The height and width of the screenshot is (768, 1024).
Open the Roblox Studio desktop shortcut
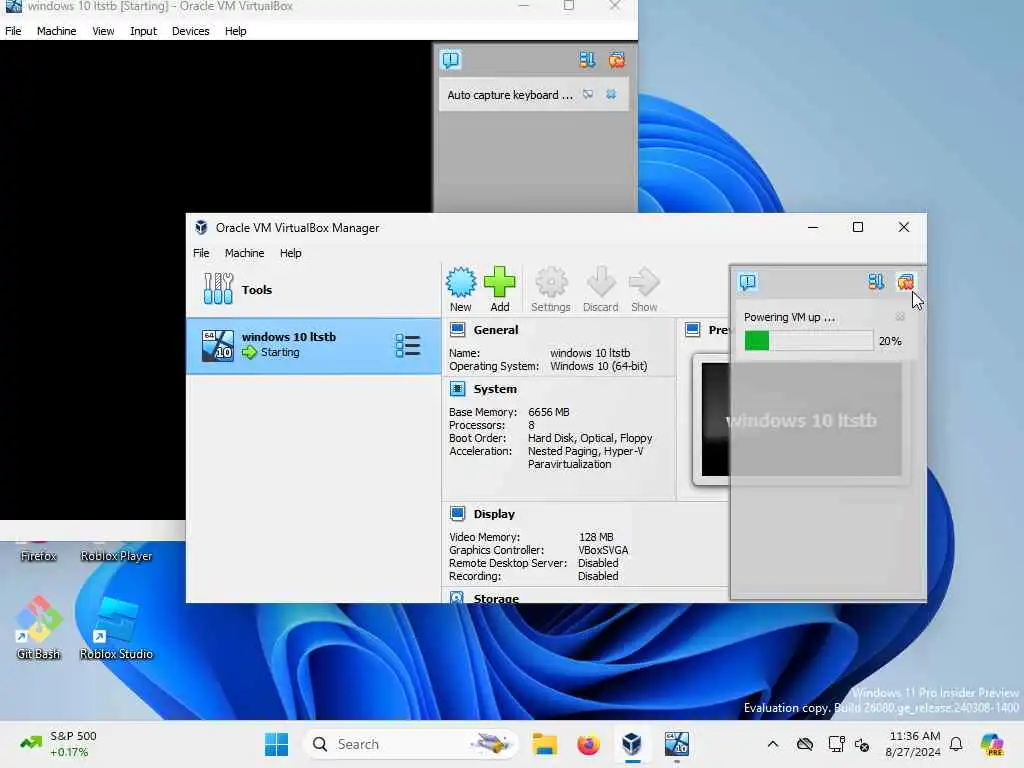pyautogui.click(x=116, y=628)
